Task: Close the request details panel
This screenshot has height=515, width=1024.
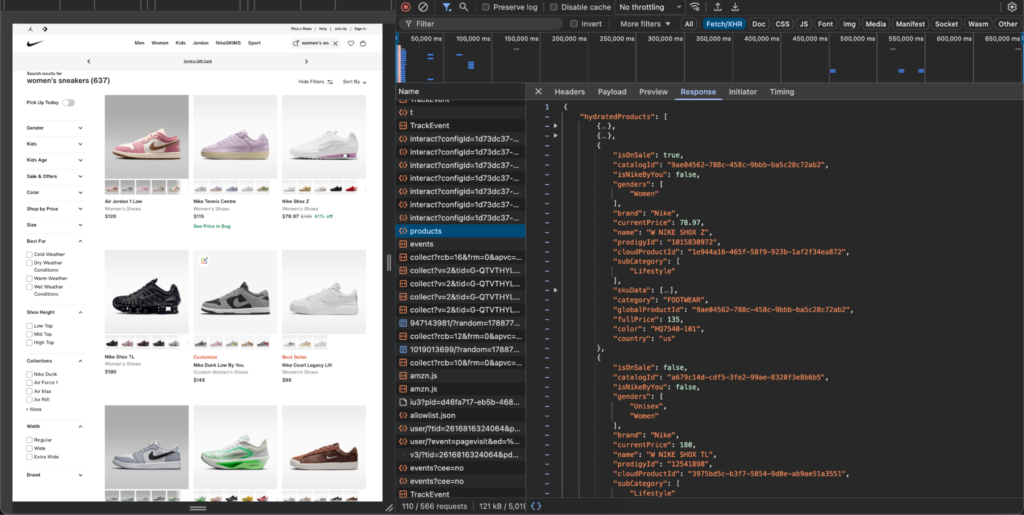Action: [x=538, y=92]
